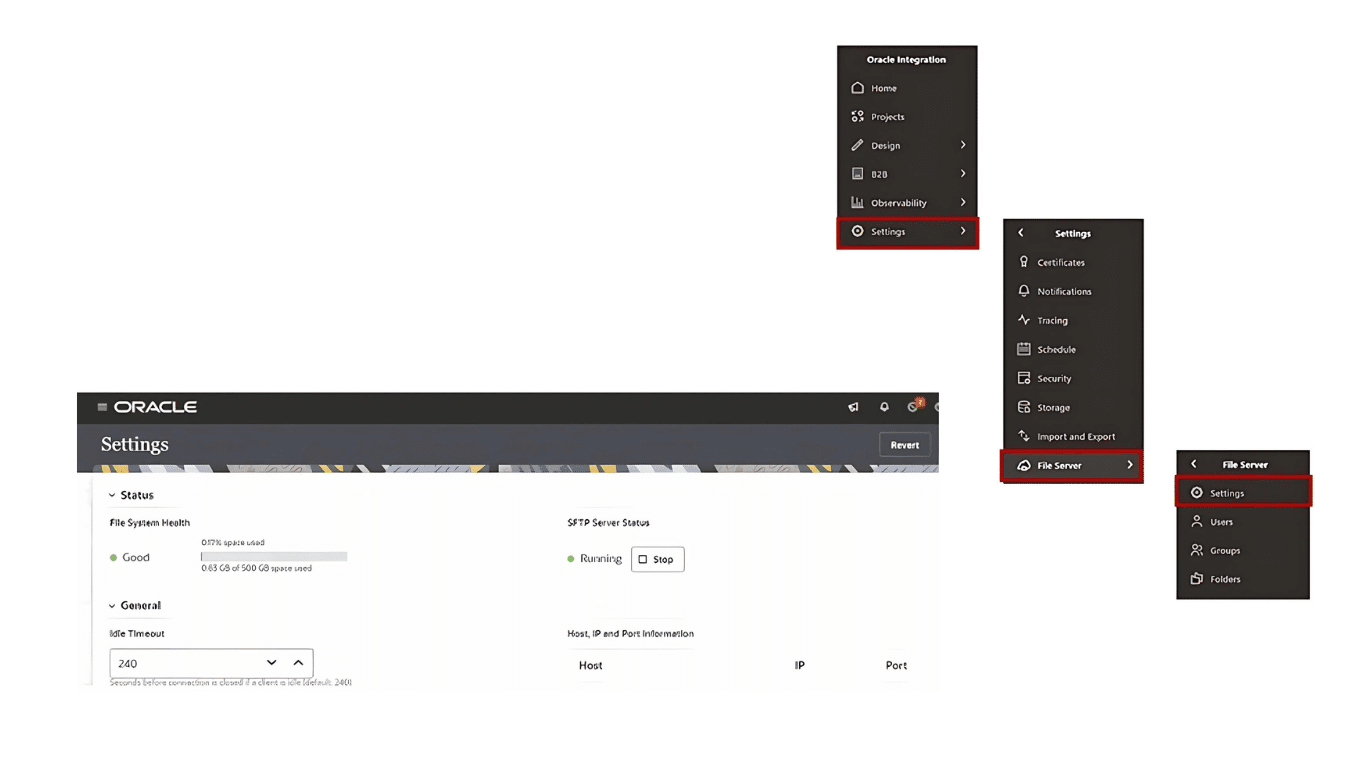Click the Observability chart icon
Image resolution: width=1366 pixels, height=768 pixels.
857,202
